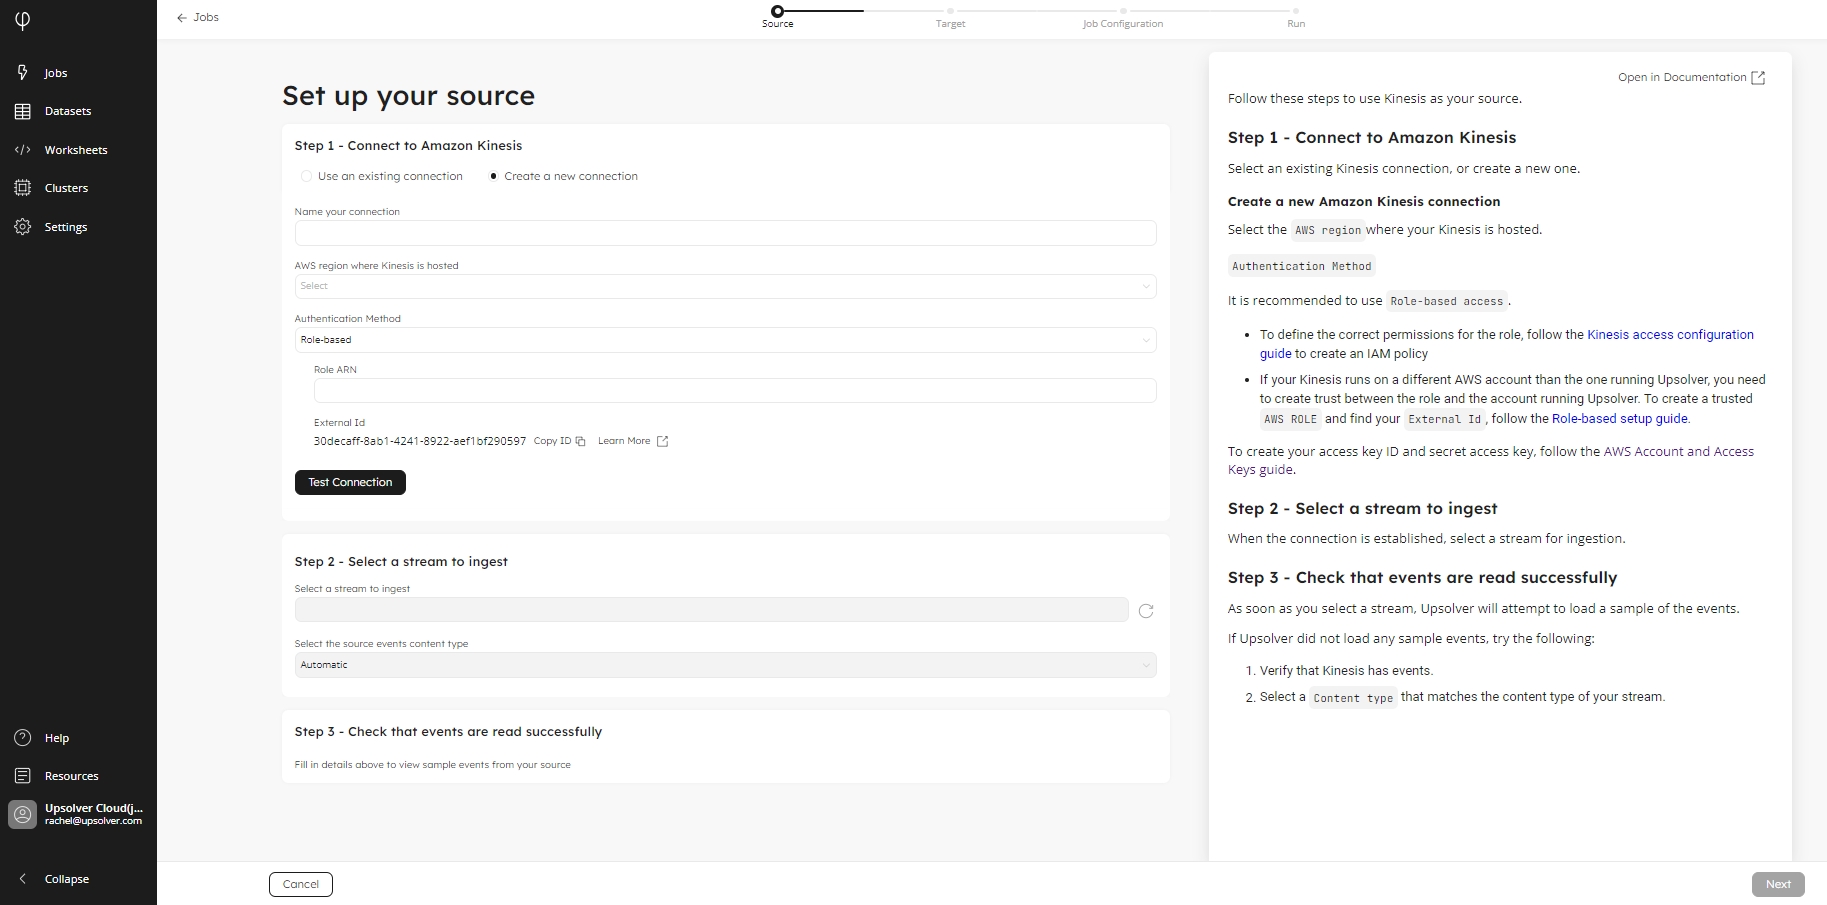
Task: Open Settings gear in sidebar
Action: [23, 227]
